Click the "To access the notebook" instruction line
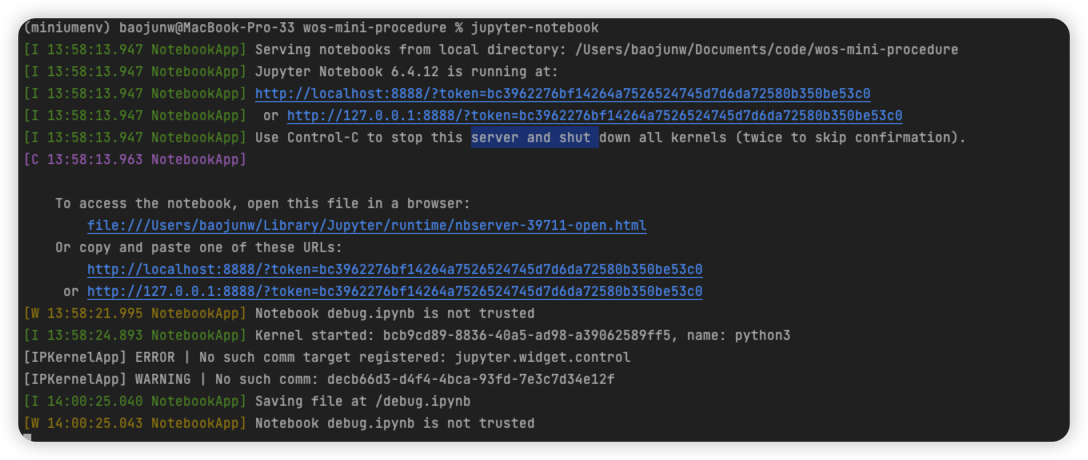The width and height of the screenshot is (1088, 460). (x=263, y=204)
